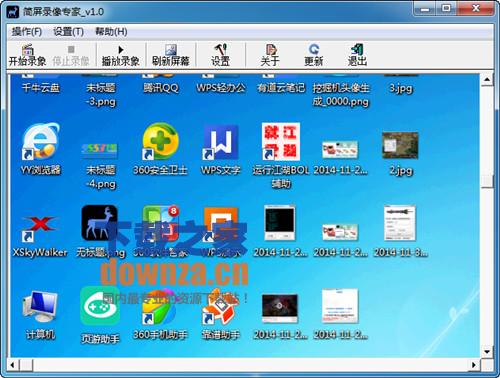Click the WPS轻办公 icon label
Viewport: 500px width, 378px height.
[221, 88]
